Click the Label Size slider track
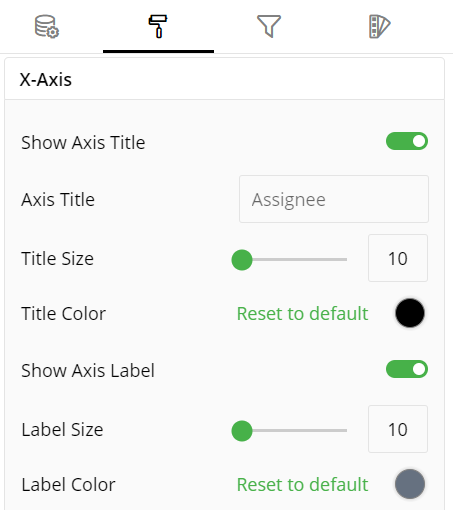This screenshot has height=510, width=453. click(x=289, y=430)
